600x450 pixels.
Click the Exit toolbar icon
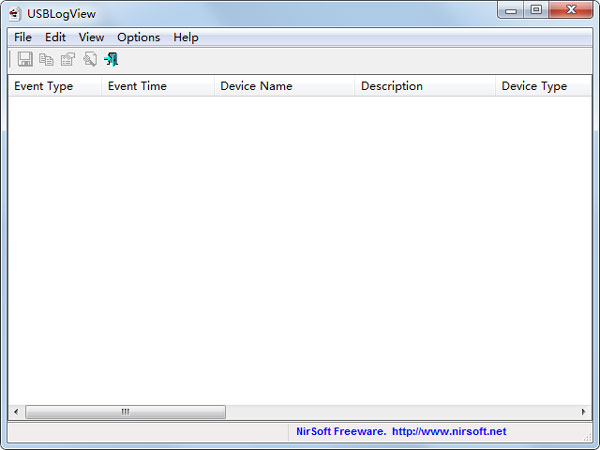click(111, 60)
